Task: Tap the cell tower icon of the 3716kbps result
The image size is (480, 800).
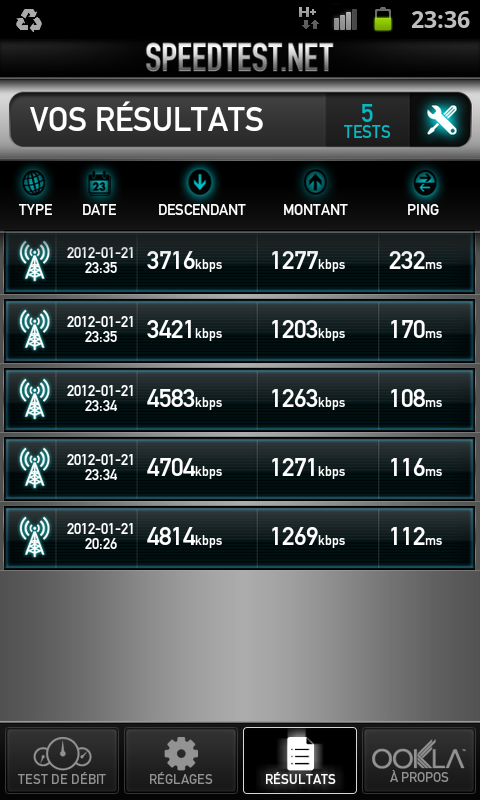Action: pyautogui.click(x=35, y=261)
